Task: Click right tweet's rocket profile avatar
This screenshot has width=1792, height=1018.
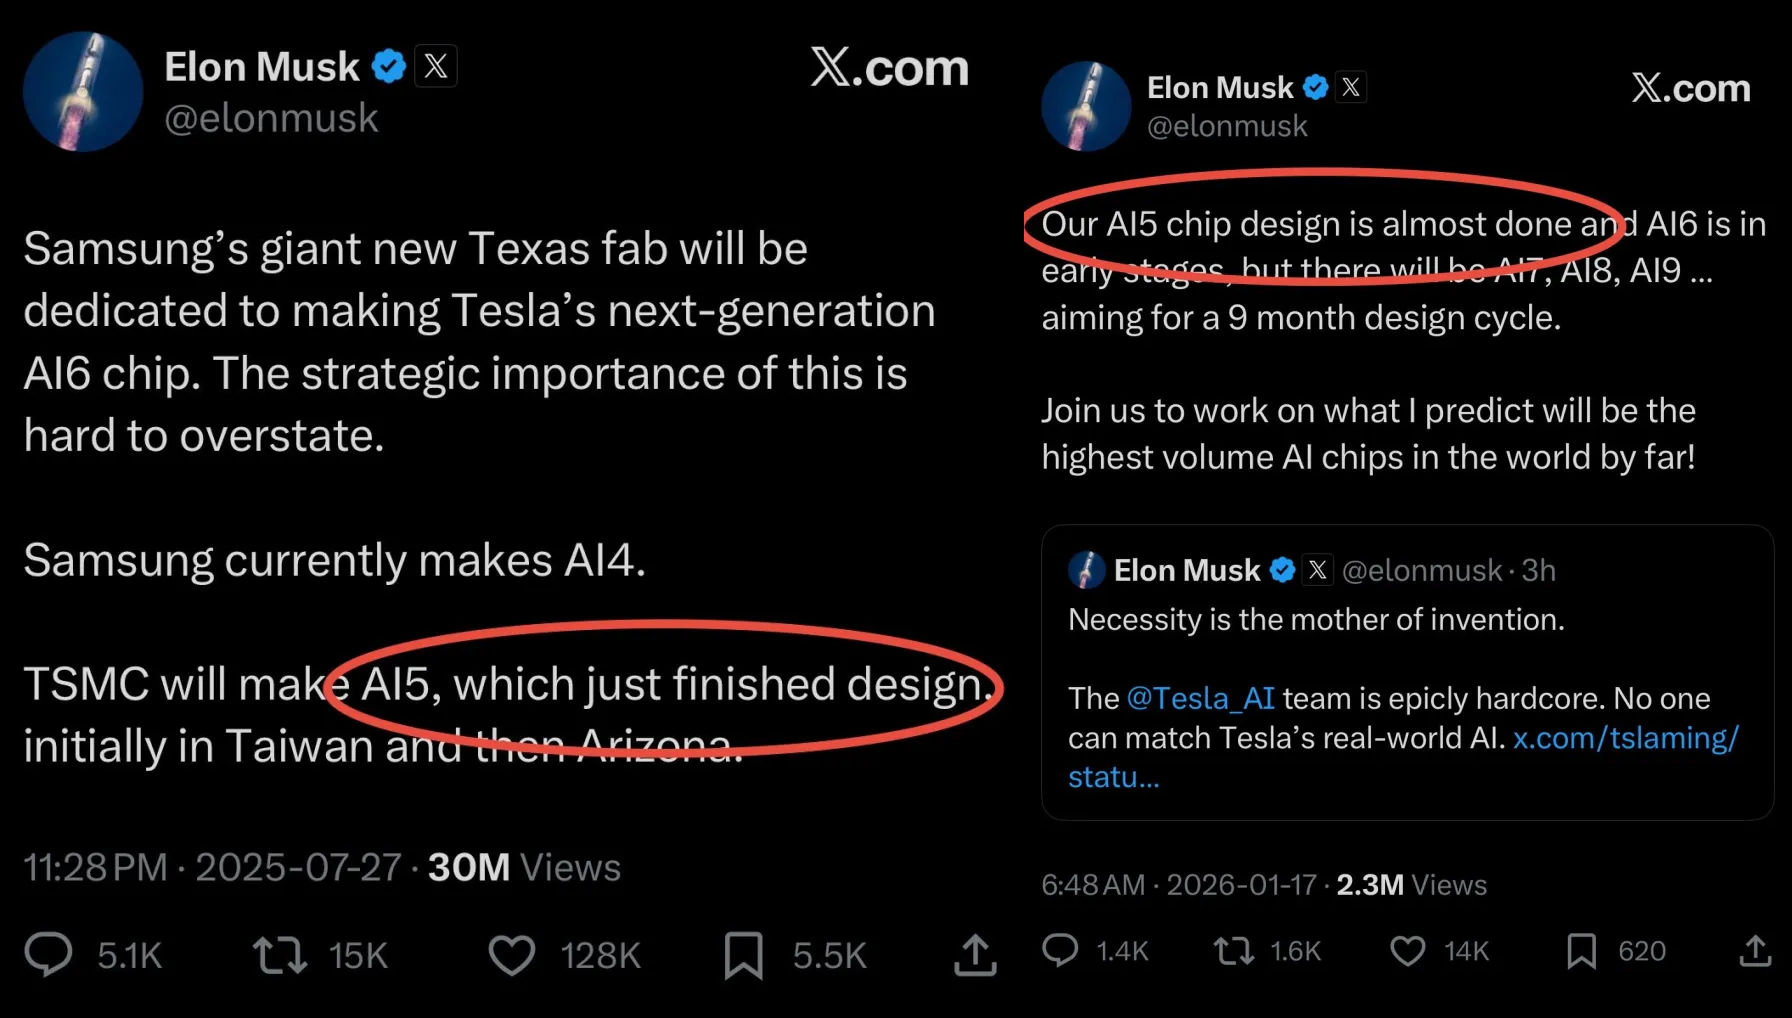Action: click(1086, 106)
